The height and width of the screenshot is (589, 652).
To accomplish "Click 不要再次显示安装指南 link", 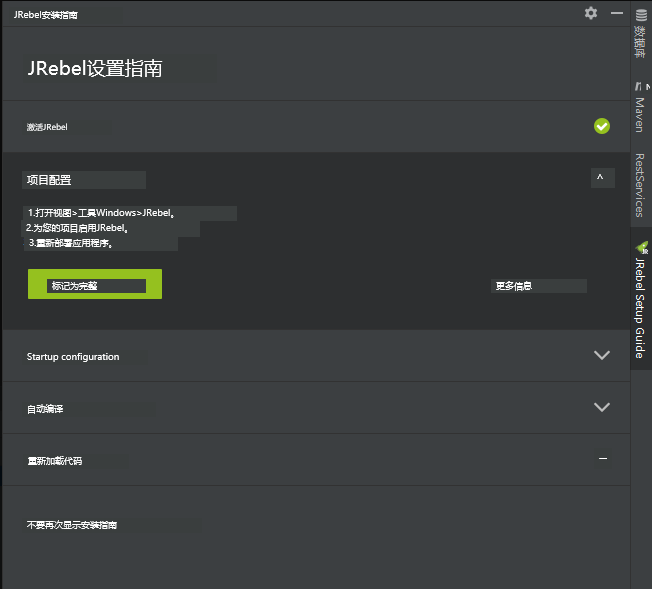I will (72, 525).
